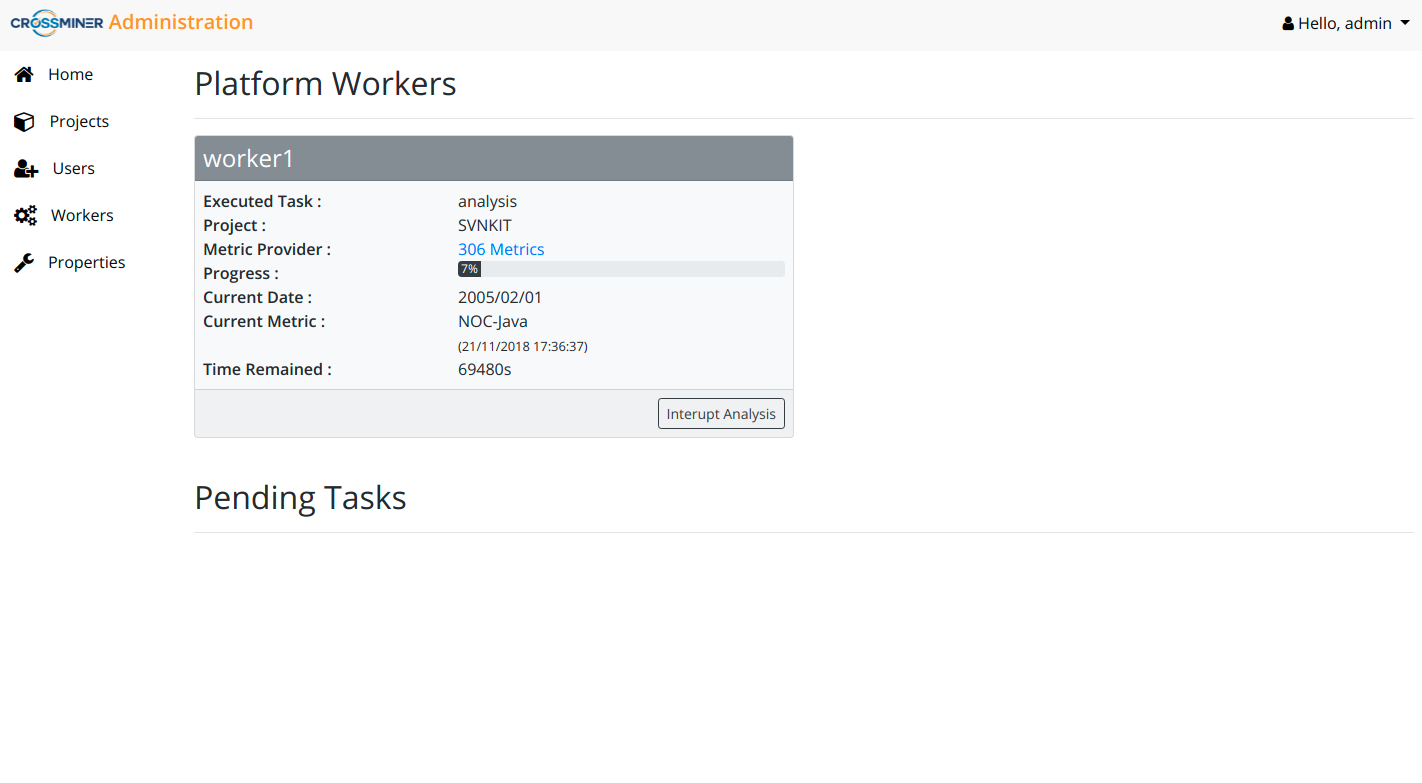Screen dimensions: 1422x783
Task: Click the current date 2005/02/01
Action: 500,297
